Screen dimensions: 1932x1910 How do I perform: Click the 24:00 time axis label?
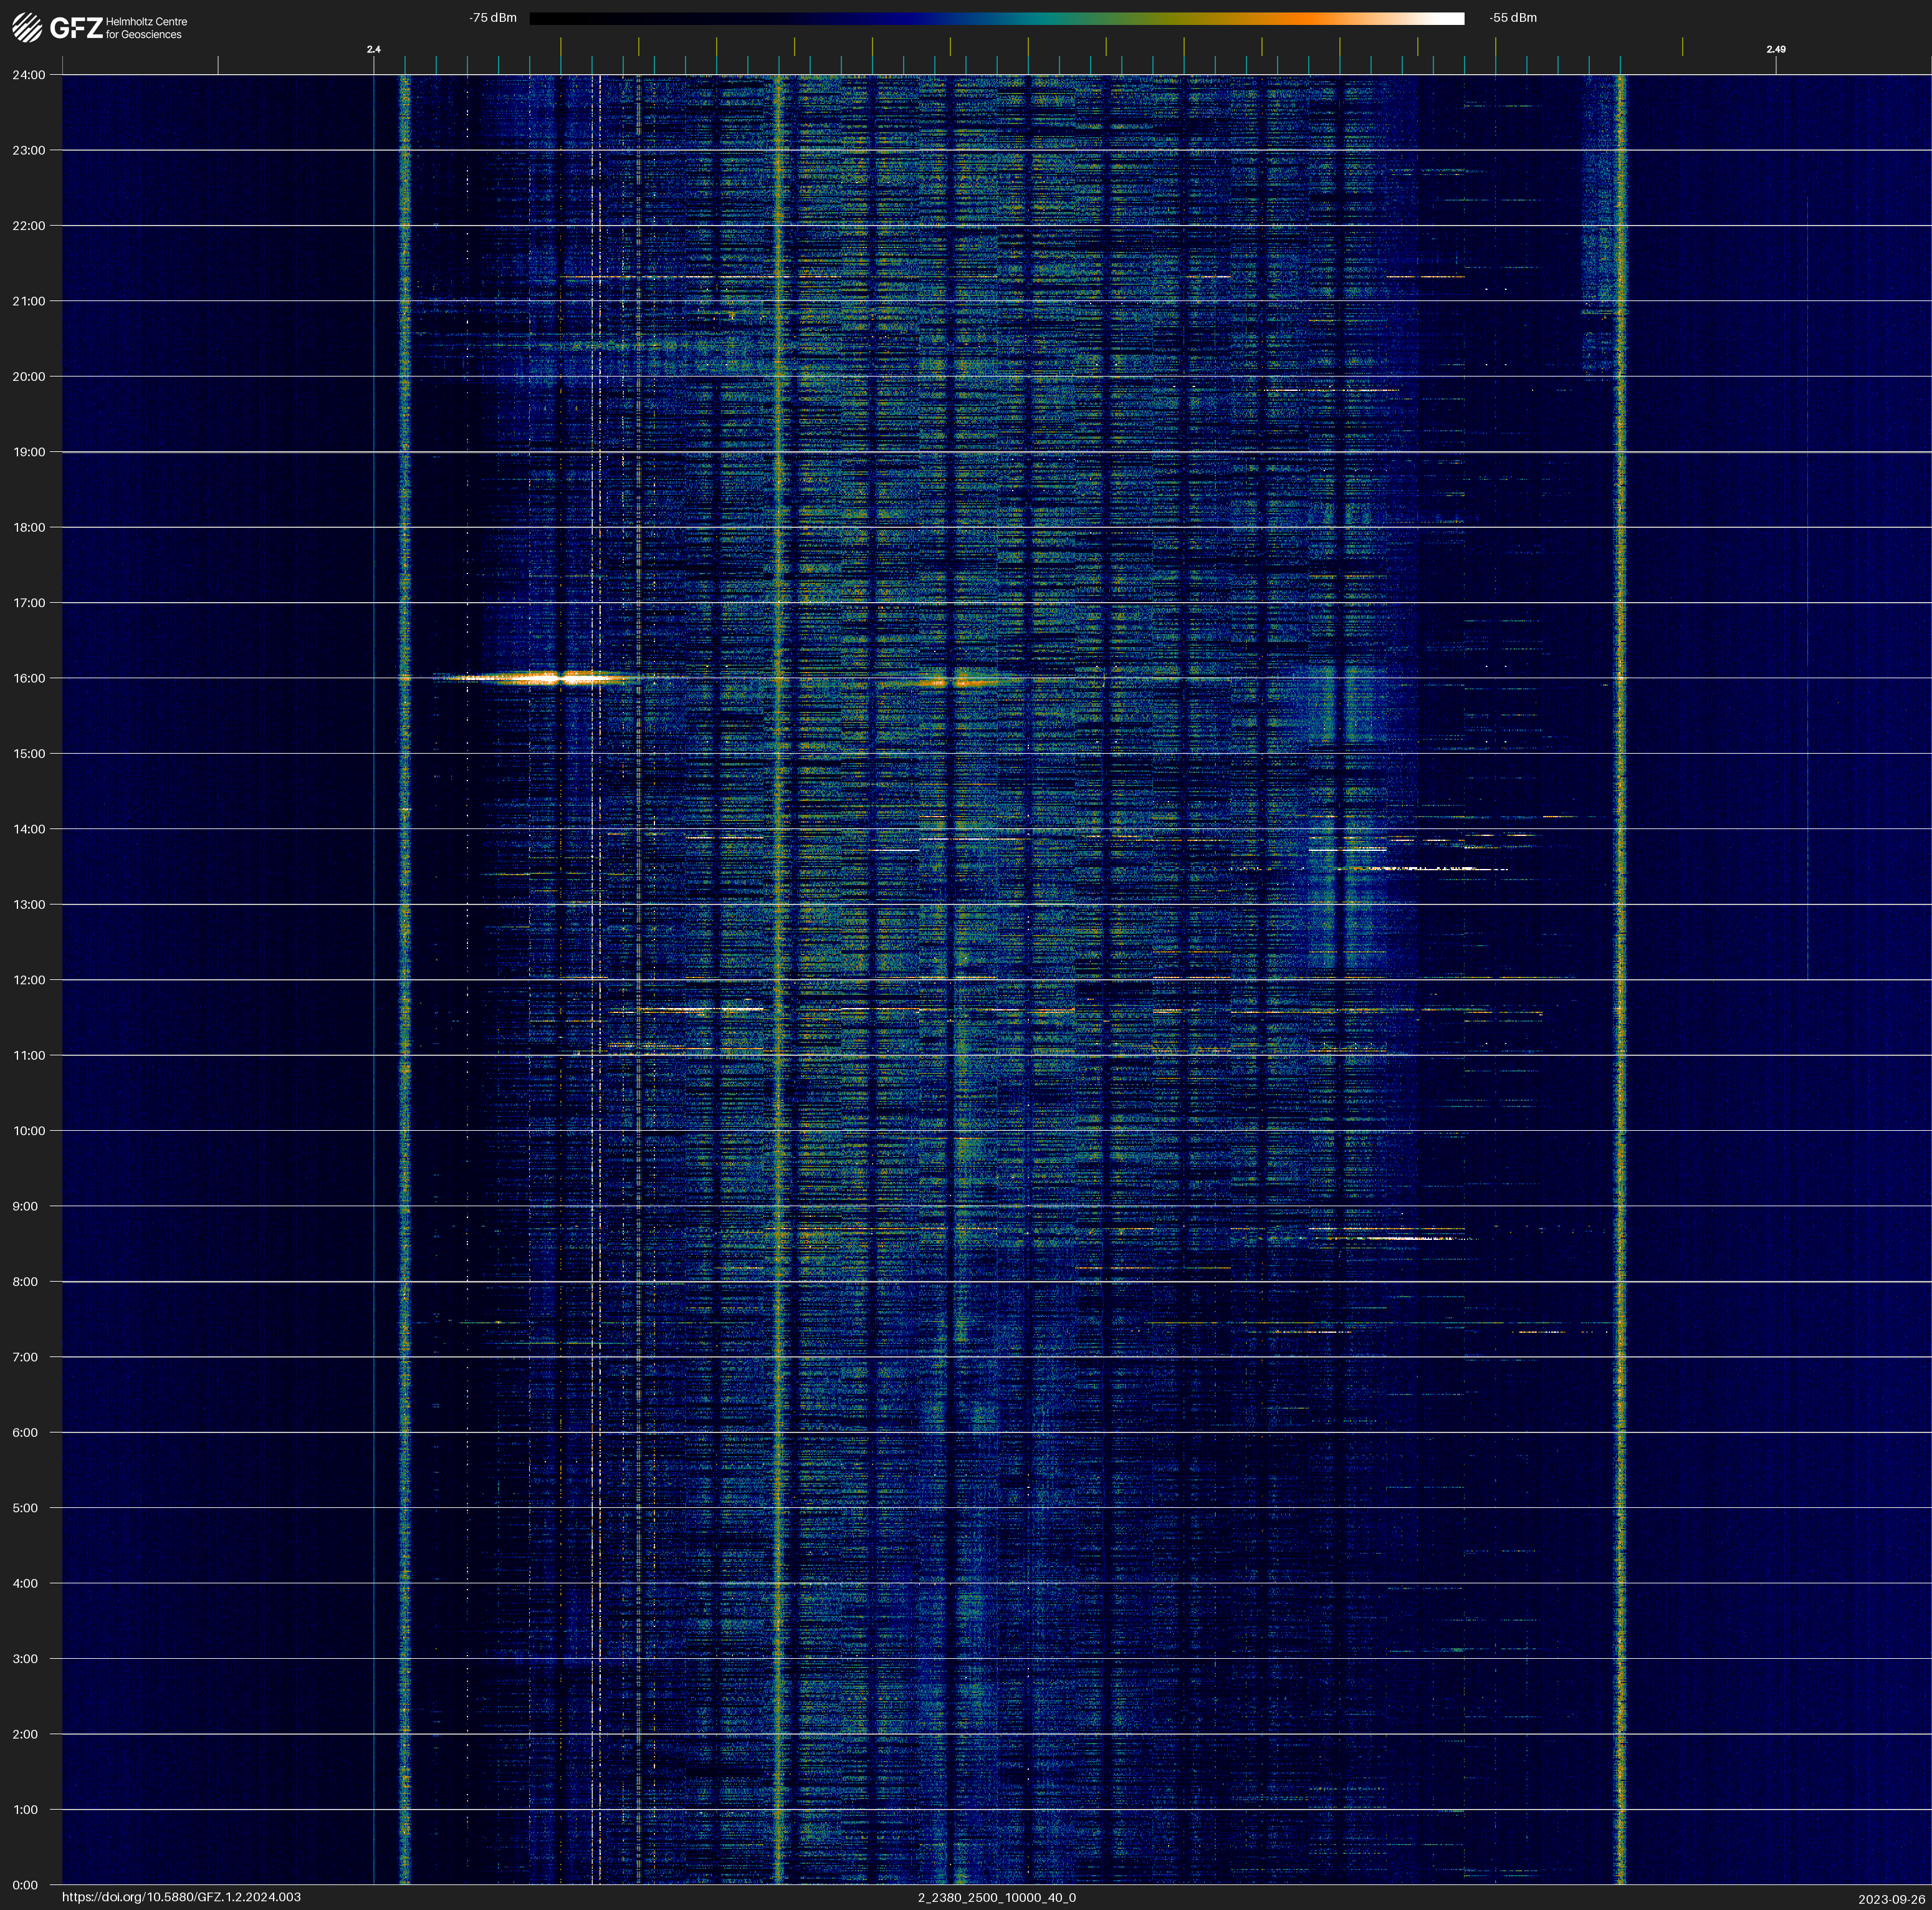point(29,75)
